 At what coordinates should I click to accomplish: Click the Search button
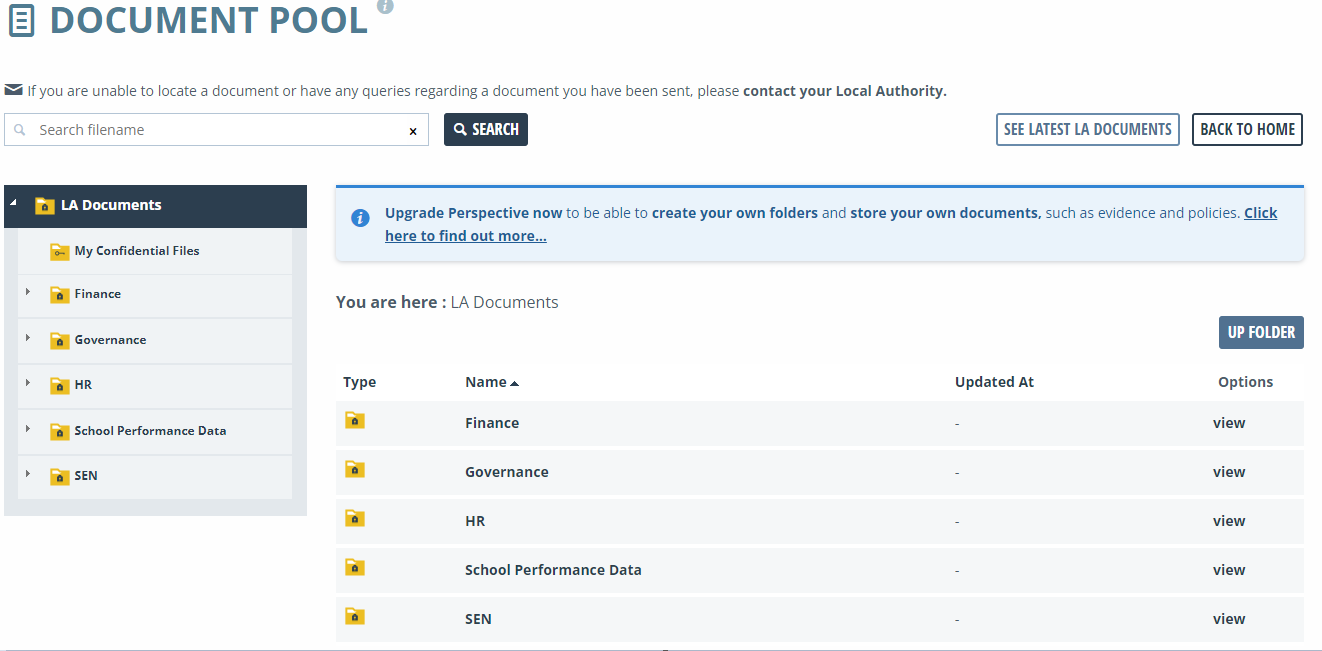486,129
